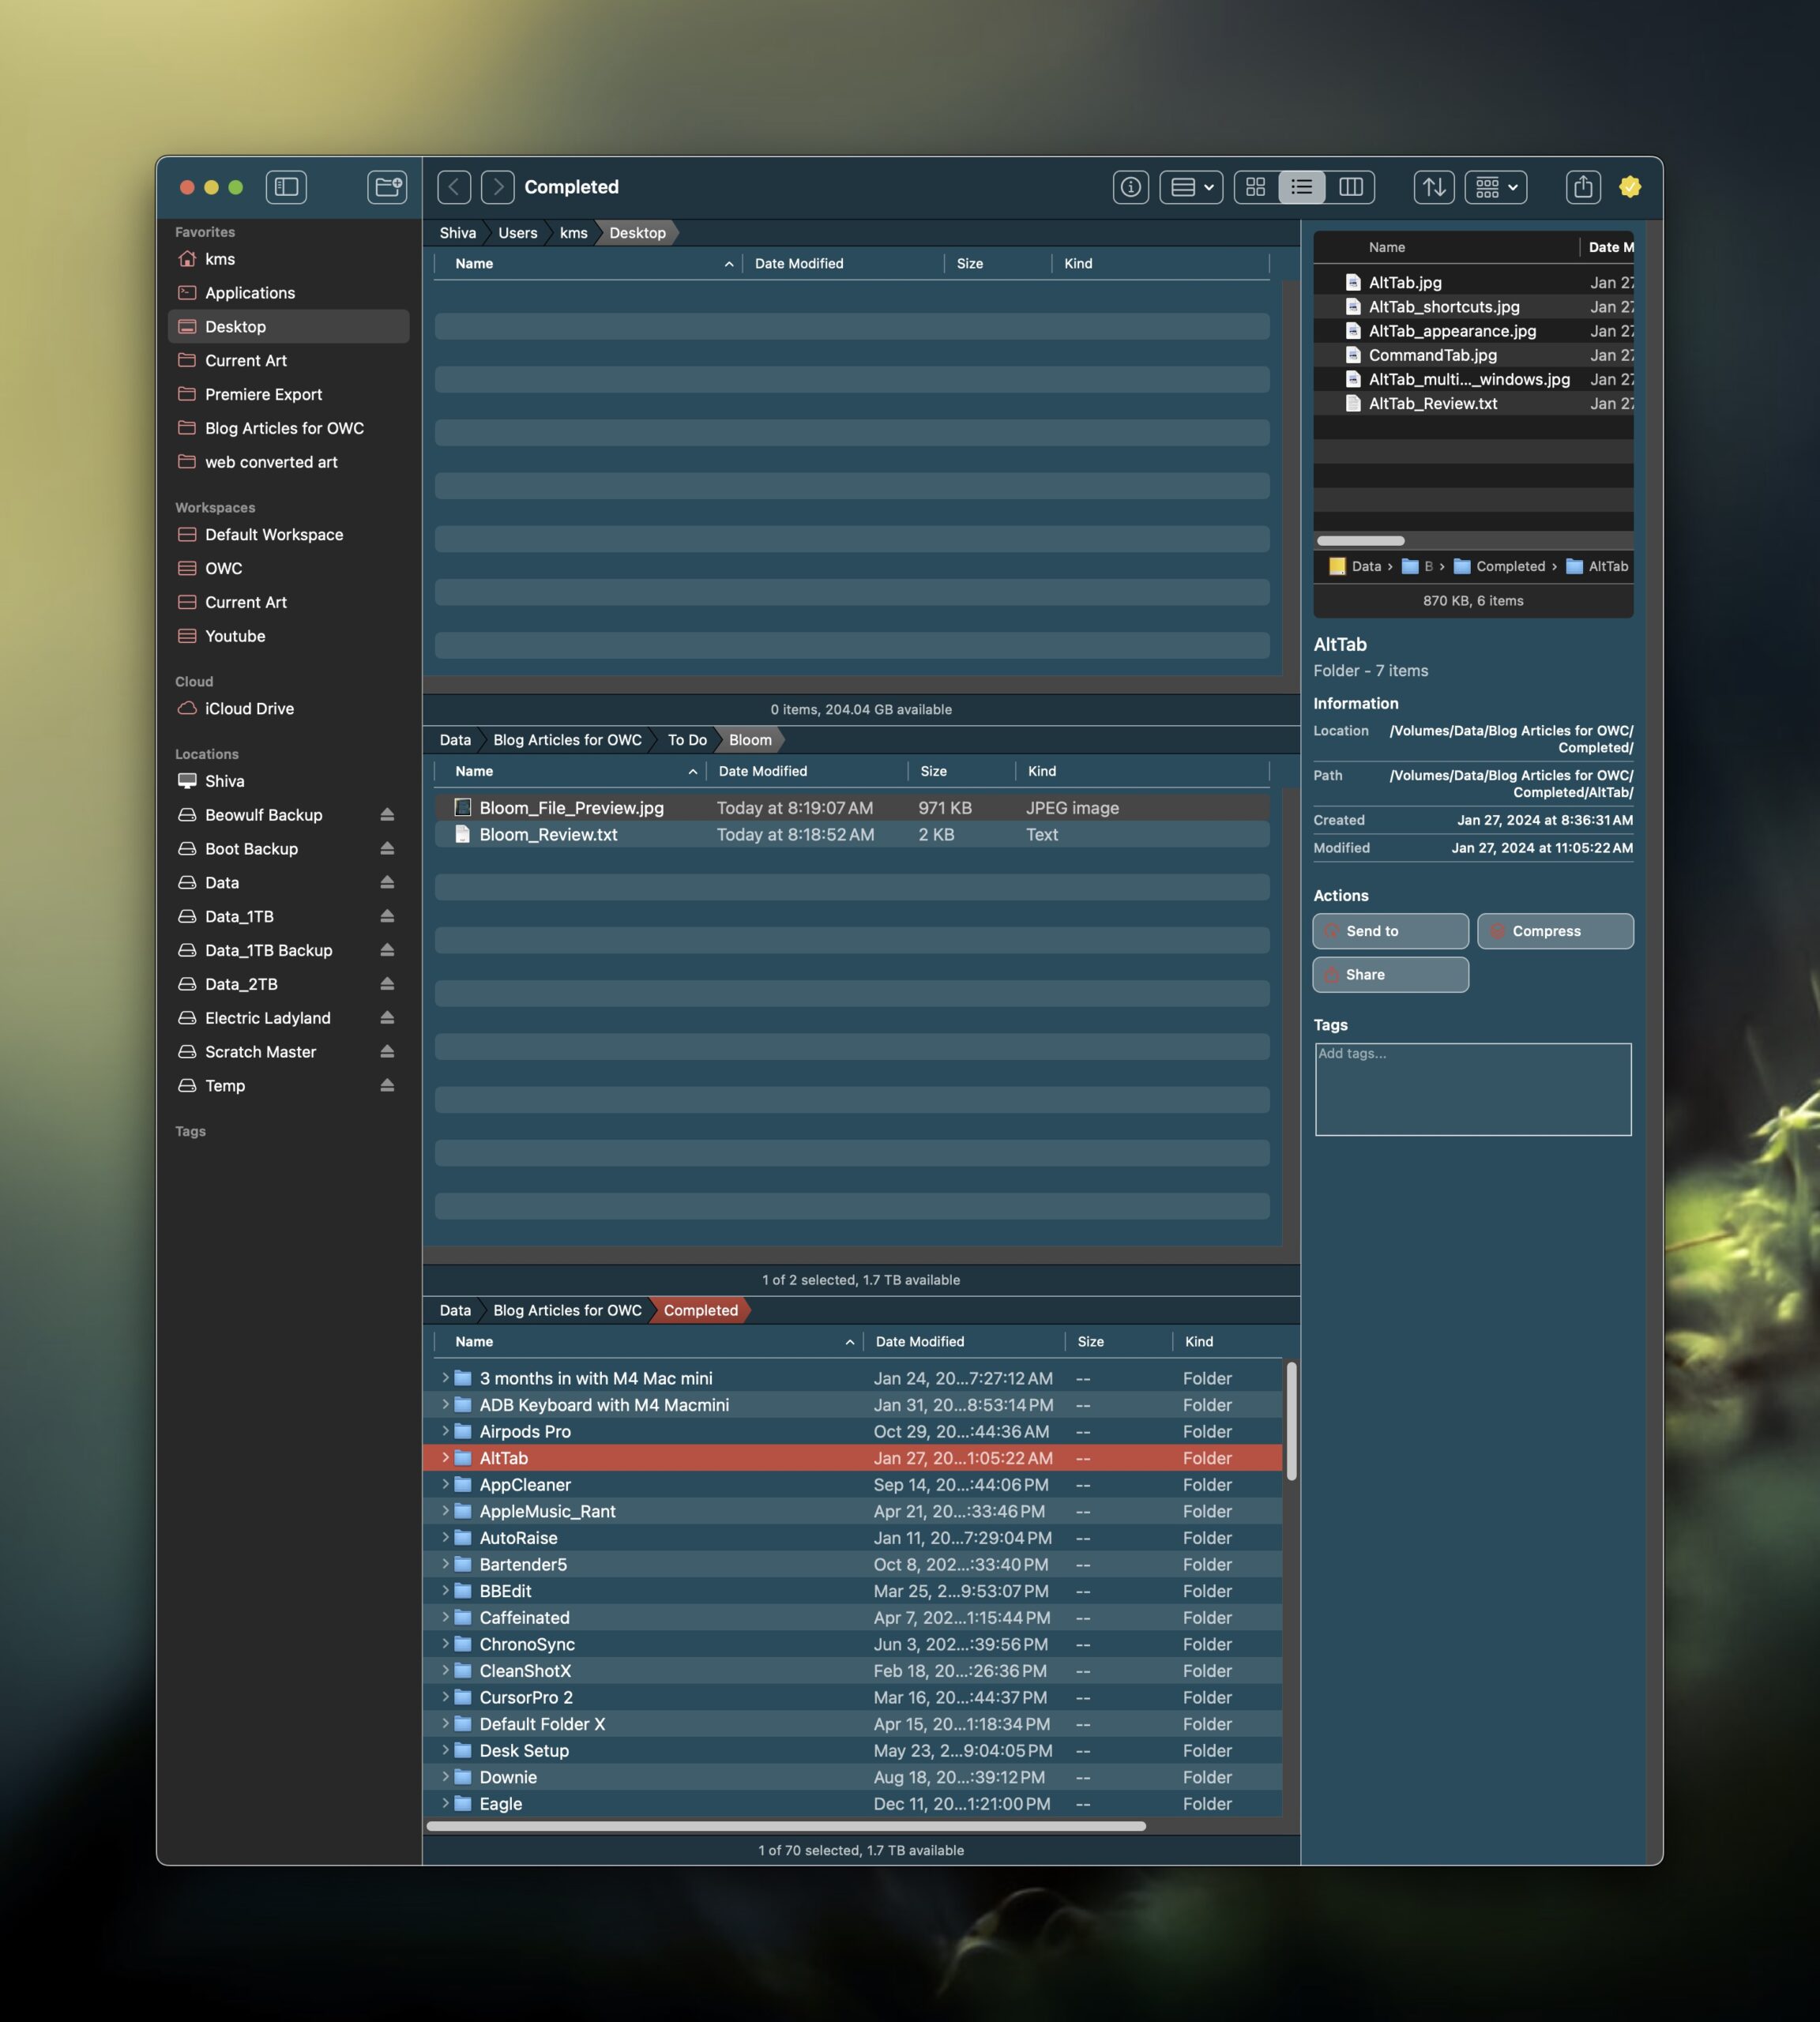Open the pane layout dropdown
Screen dimensions: 1820x2022
click(1191, 187)
